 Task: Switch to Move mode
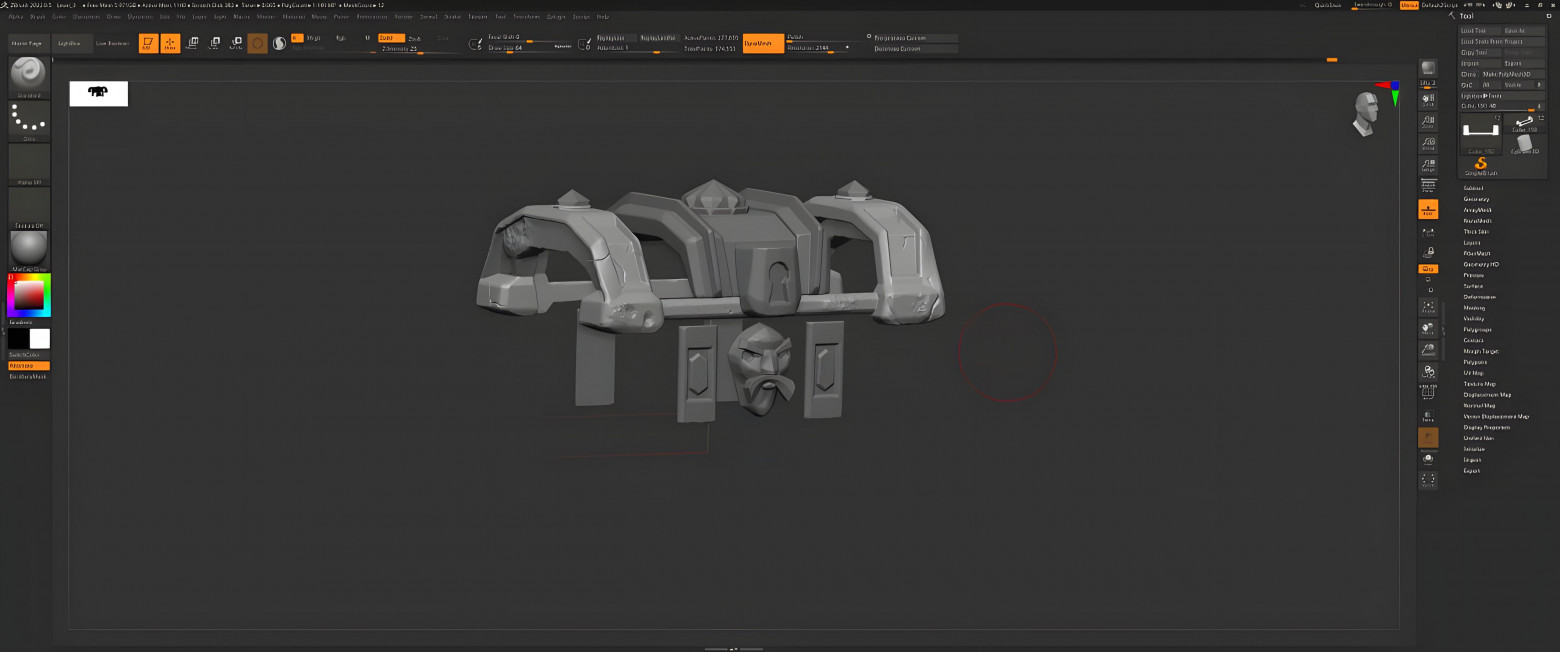tap(192, 42)
